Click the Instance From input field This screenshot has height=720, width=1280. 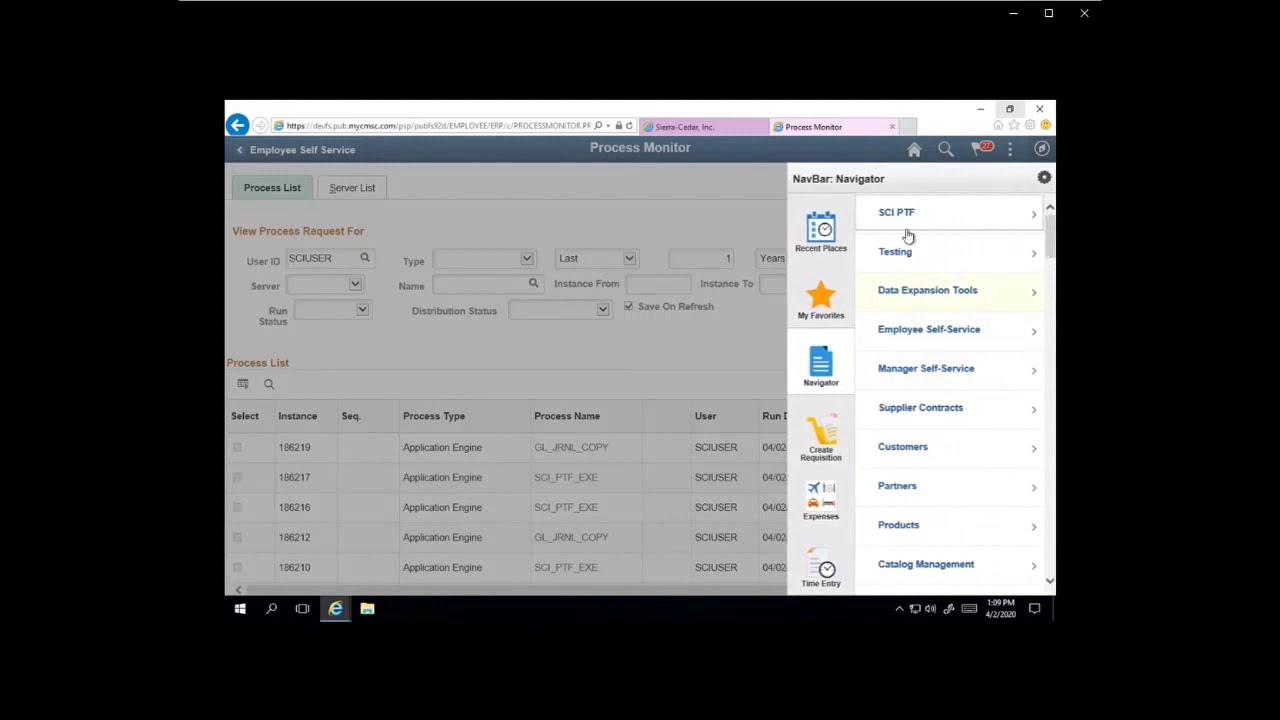(657, 284)
